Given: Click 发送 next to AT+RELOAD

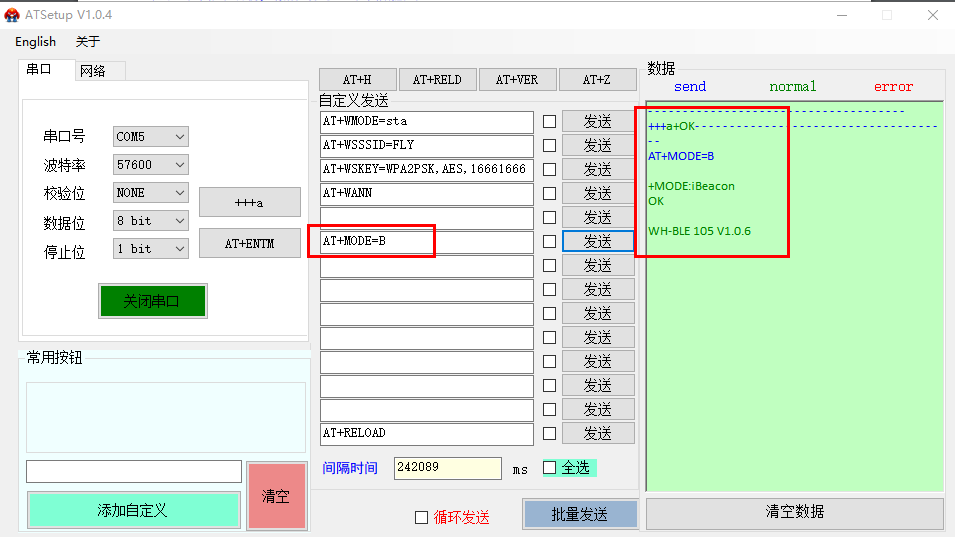Looking at the screenshot, I should coord(597,434).
